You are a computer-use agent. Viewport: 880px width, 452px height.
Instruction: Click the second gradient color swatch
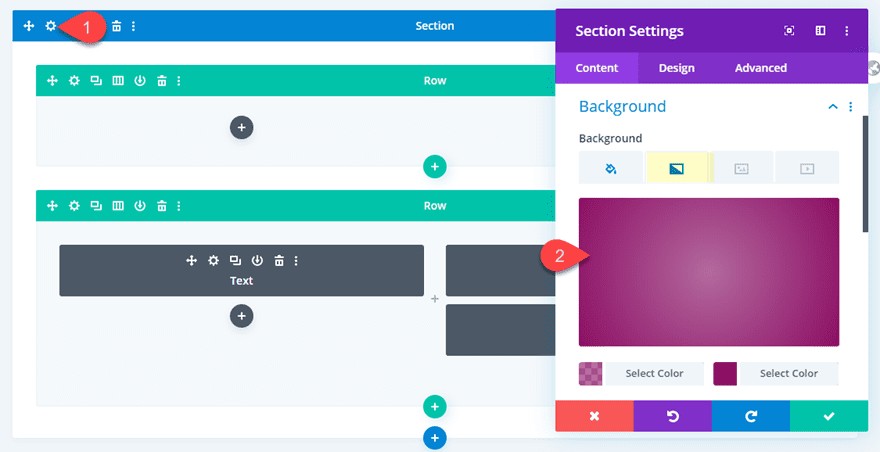coord(725,374)
